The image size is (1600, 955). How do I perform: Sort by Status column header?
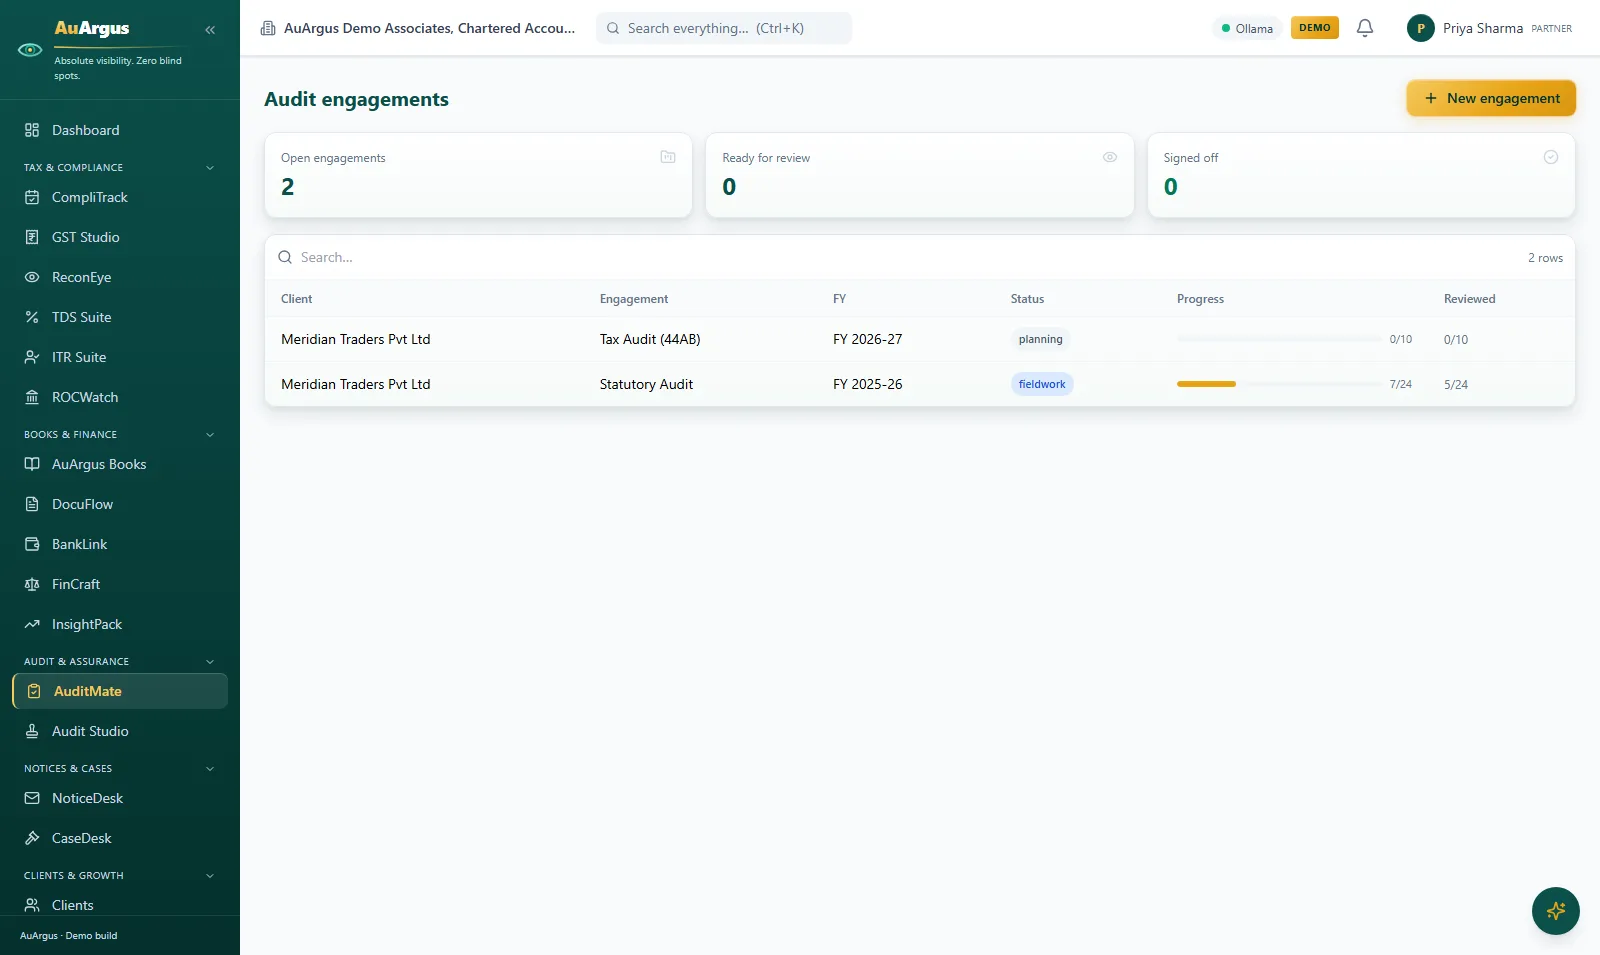click(x=1027, y=299)
